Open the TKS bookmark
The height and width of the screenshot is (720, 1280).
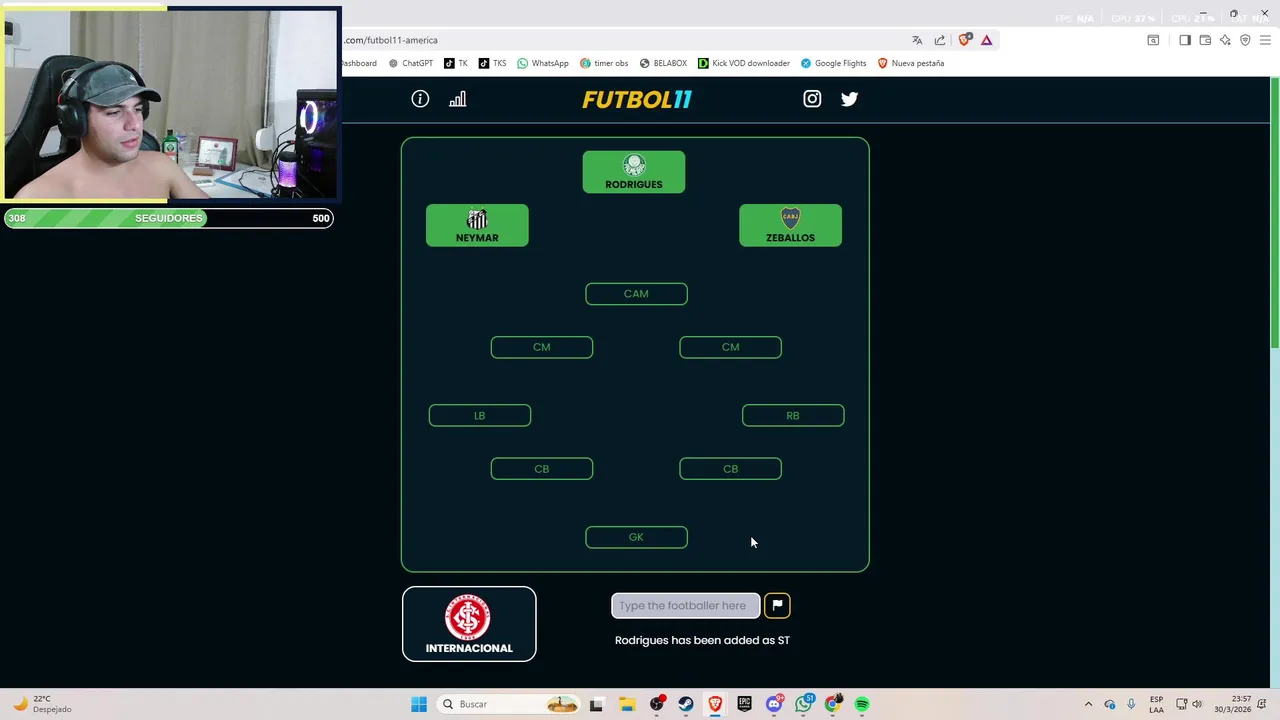pyautogui.click(x=492, y=63)
